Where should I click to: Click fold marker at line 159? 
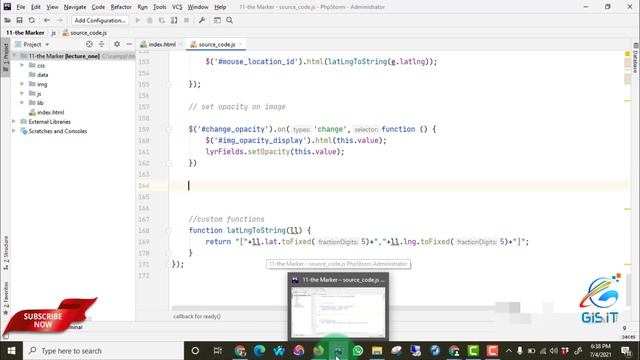pyautogui.click(x=169, y=129)
